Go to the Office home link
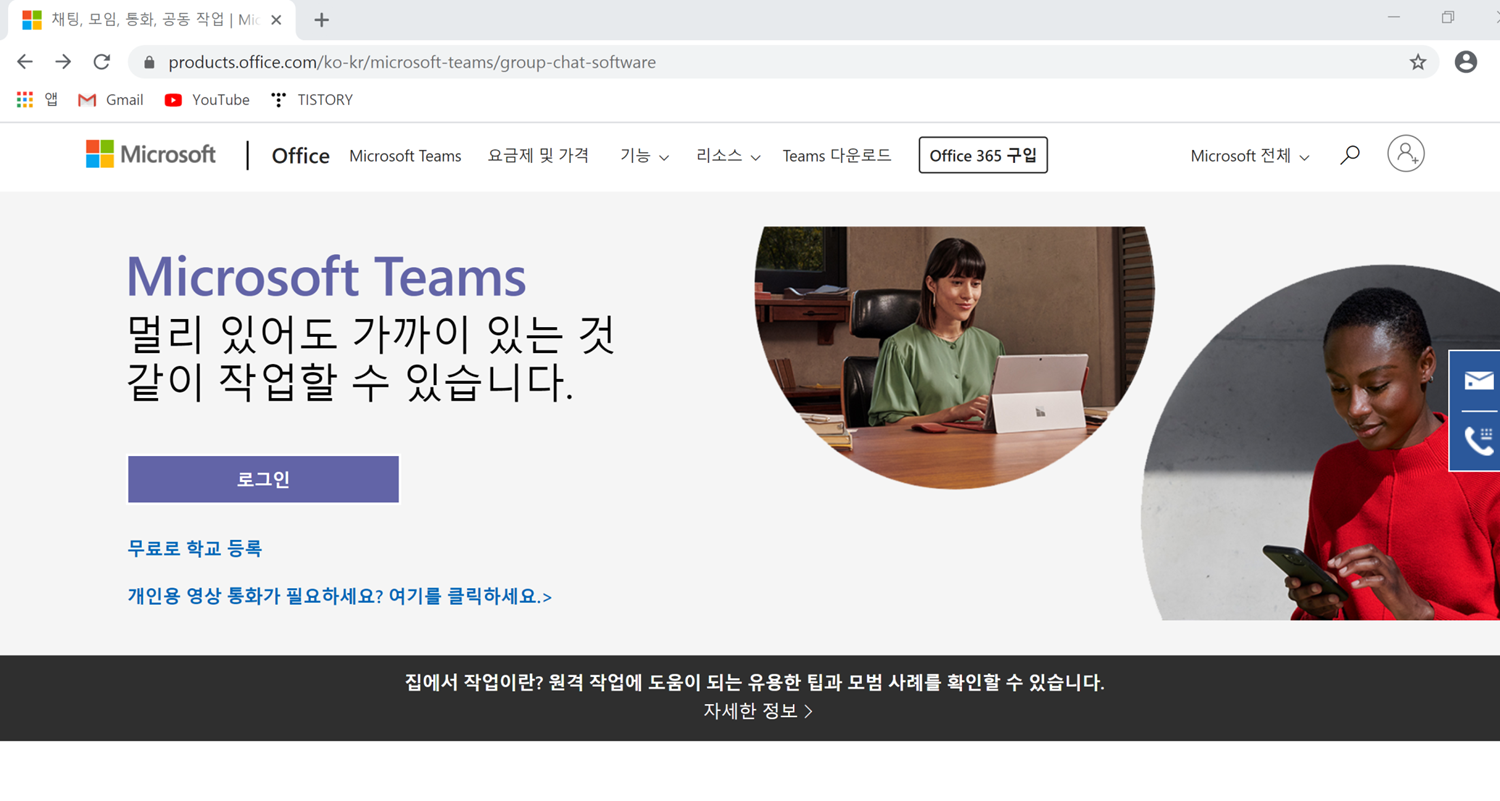Screen dimensions: 1500x801 point(300,156)
